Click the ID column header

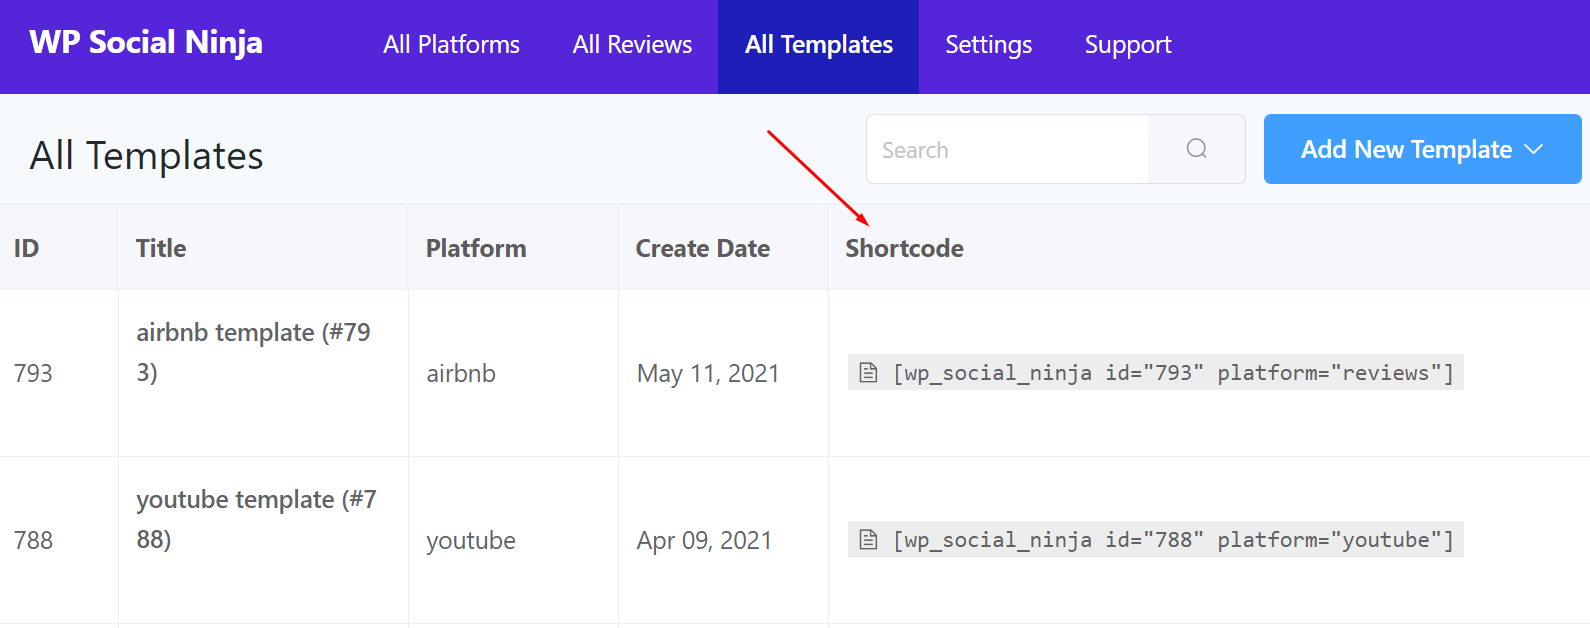pyautogui.click(x=27, y=248)
